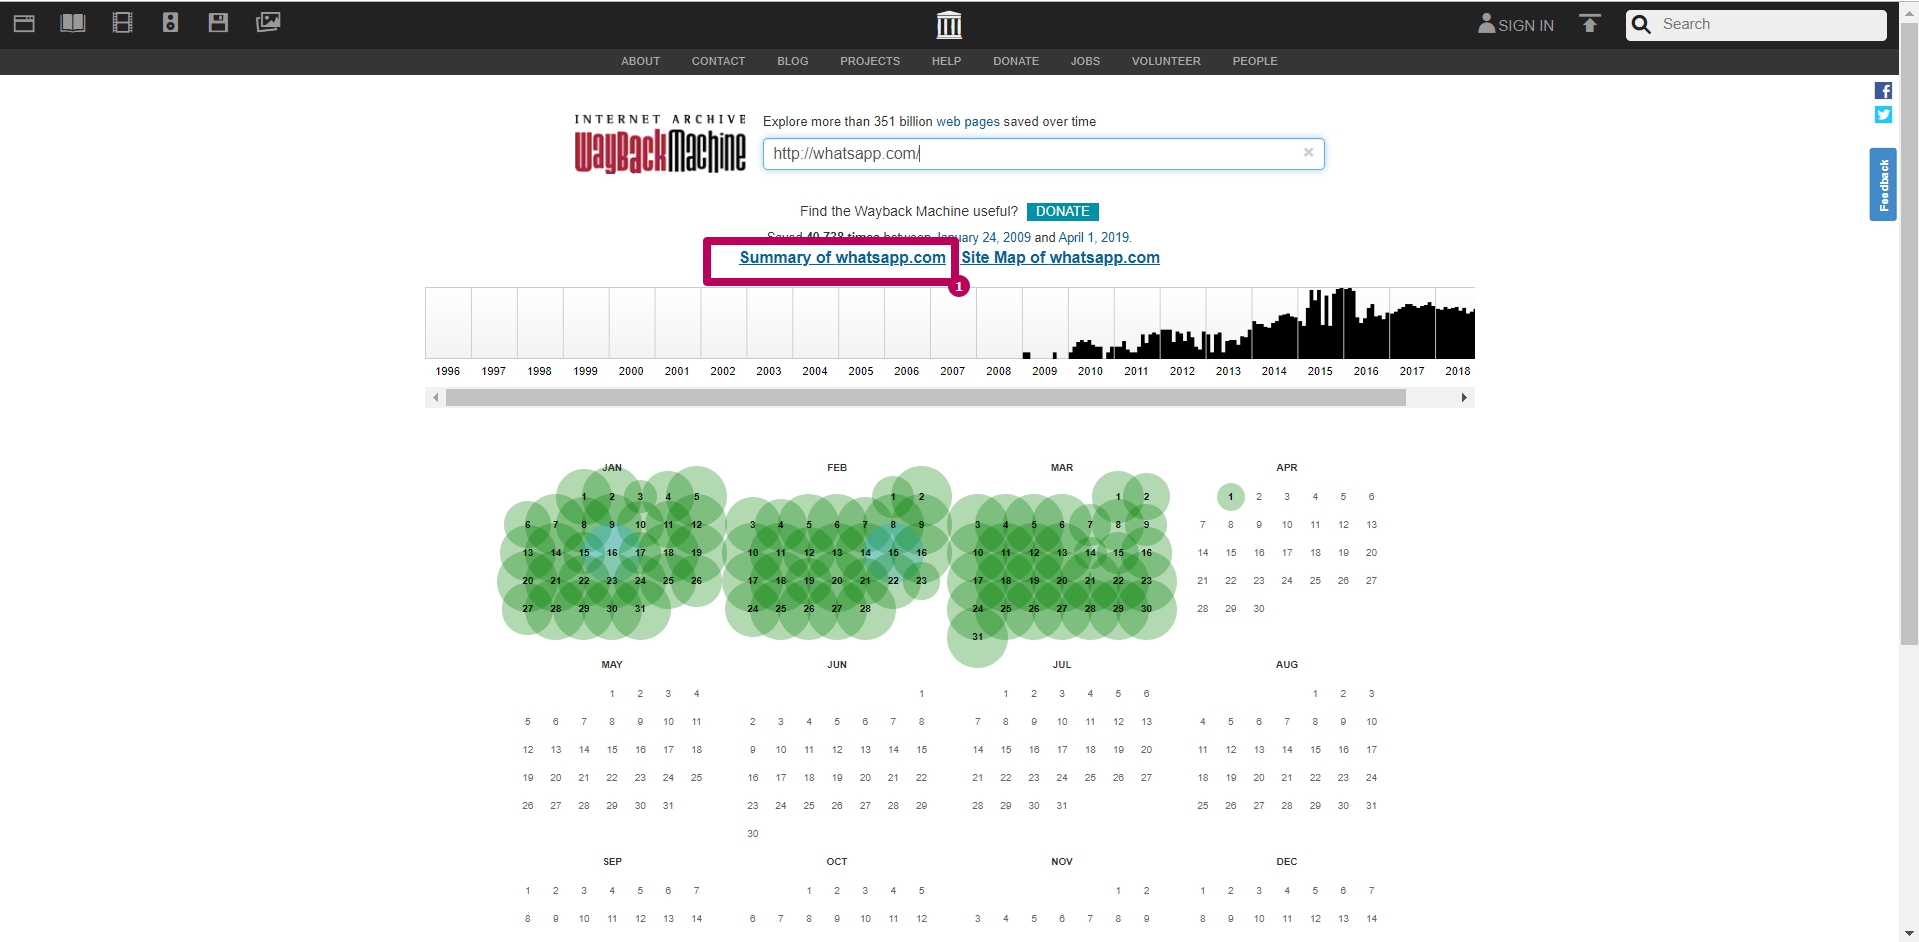The height and width of the screenshot is (942, 1919).
Task: Open March 31 snapshot in calendar
Action: 977,637
